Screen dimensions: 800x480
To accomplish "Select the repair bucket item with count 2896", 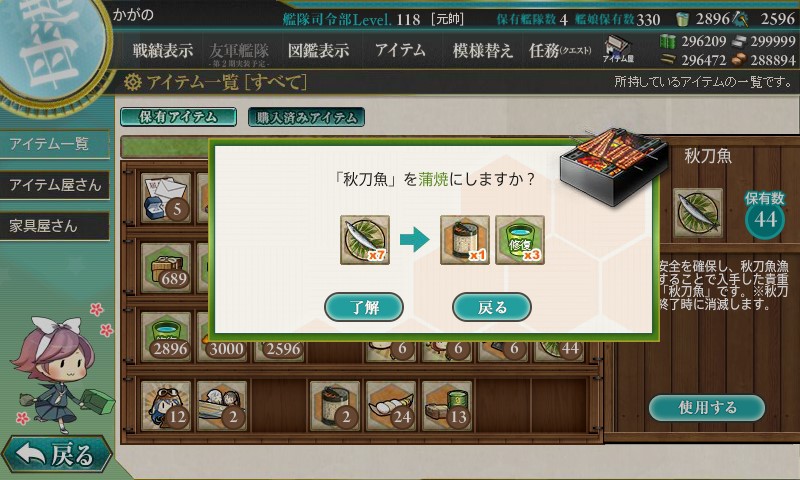I will click(x=166, y=337).
